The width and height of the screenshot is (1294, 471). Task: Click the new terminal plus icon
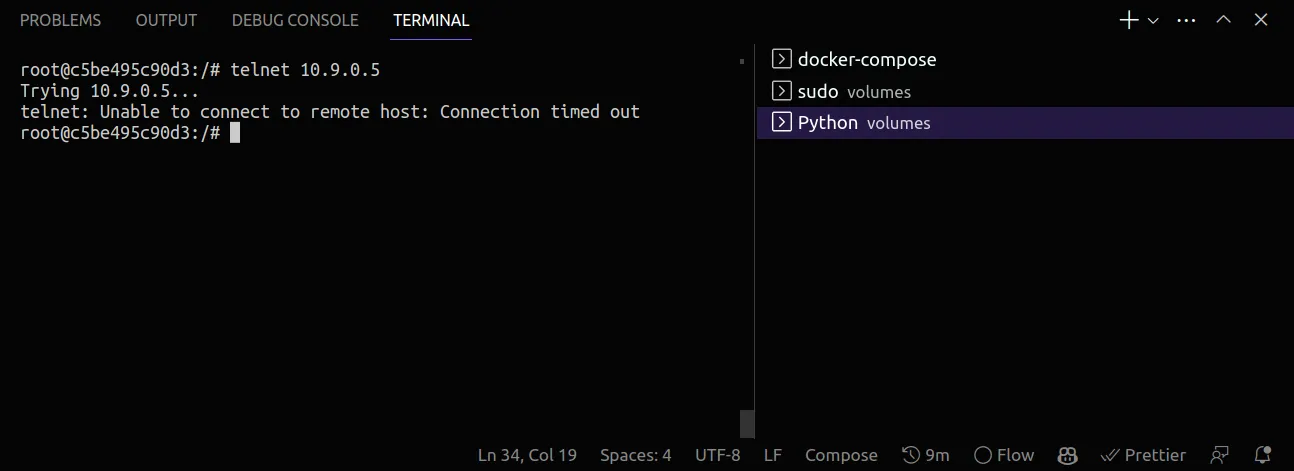[x=1128, y=20]
